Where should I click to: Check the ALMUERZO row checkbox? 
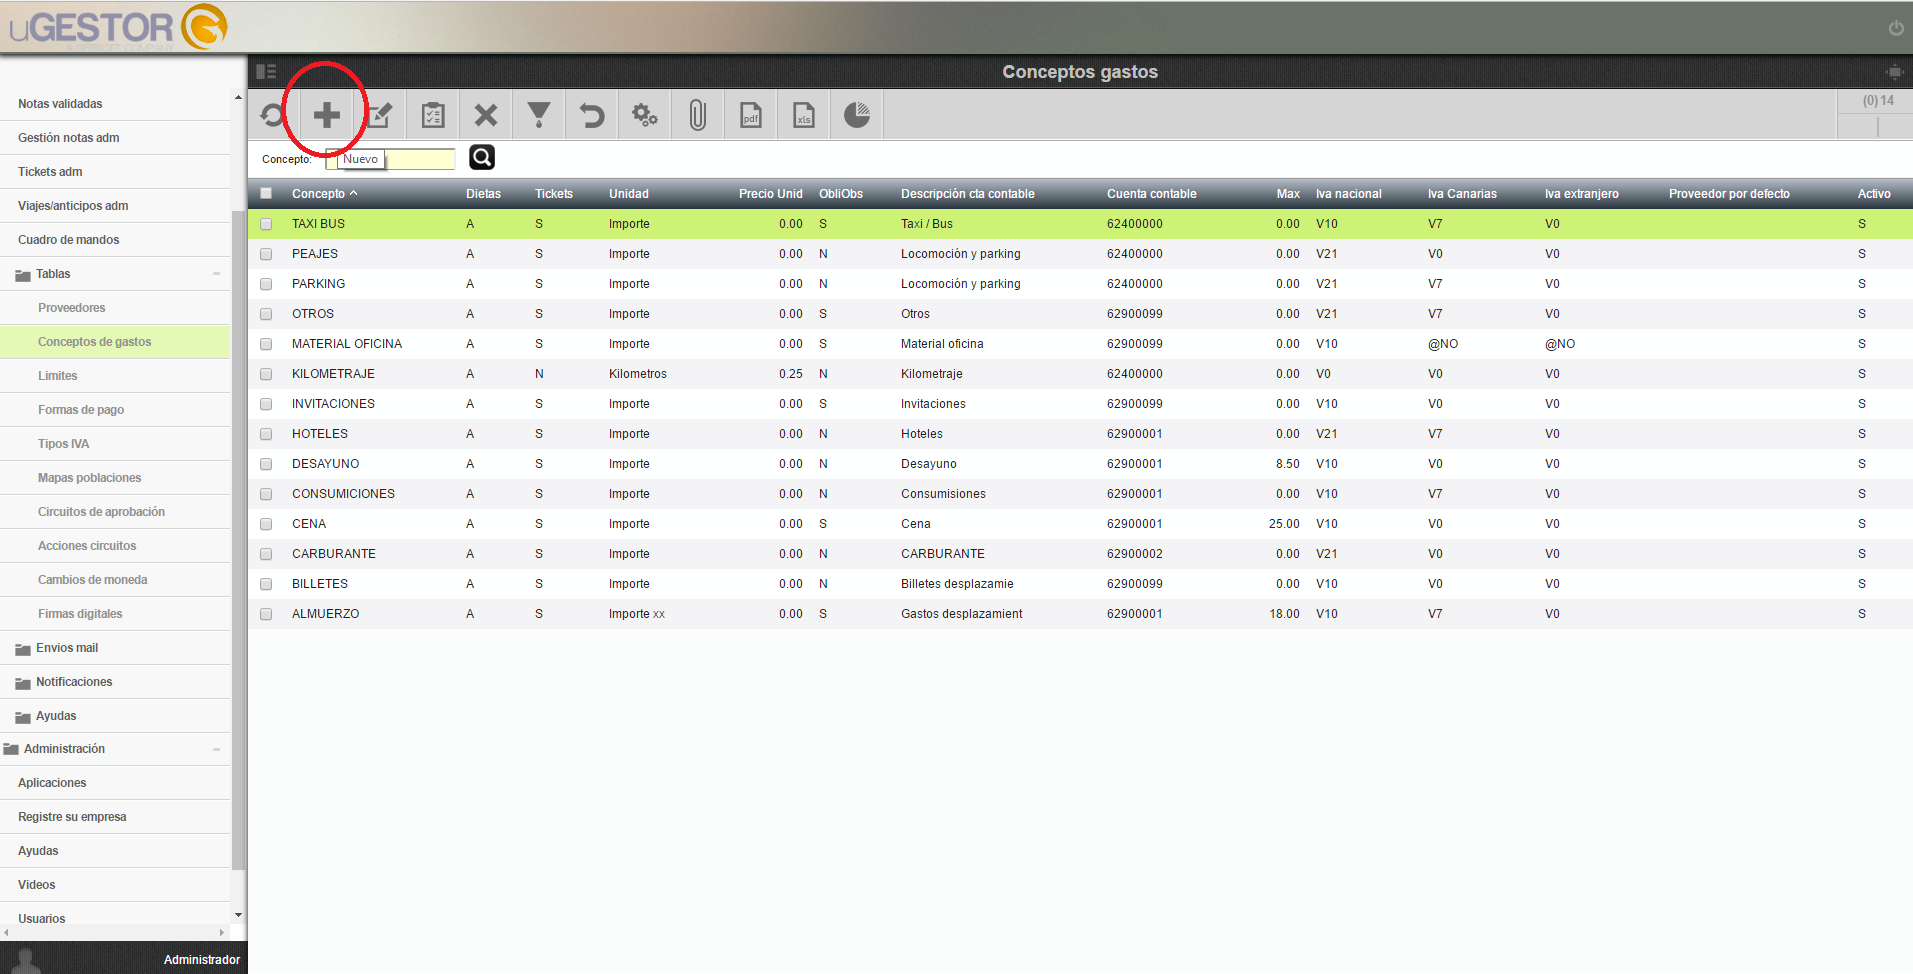pyautogui.click(x=266, y=614)
